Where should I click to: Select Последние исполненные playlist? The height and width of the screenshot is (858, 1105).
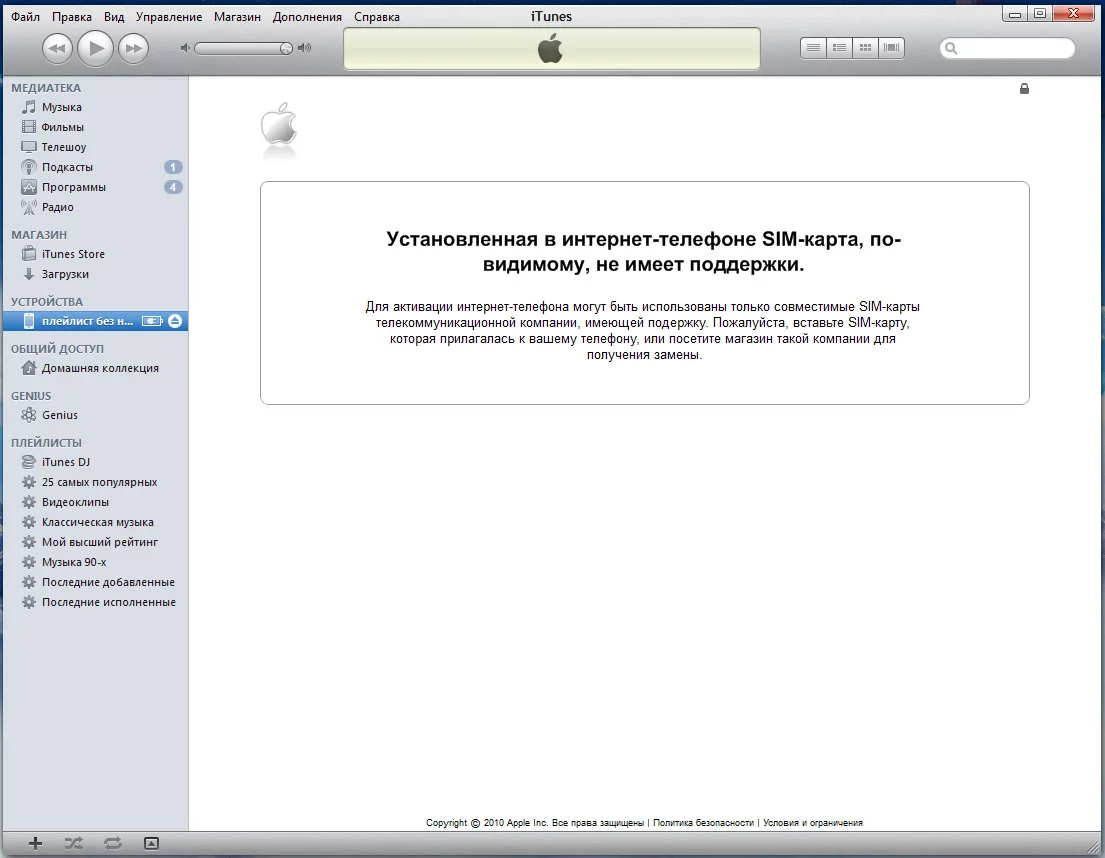coord(95,602)
